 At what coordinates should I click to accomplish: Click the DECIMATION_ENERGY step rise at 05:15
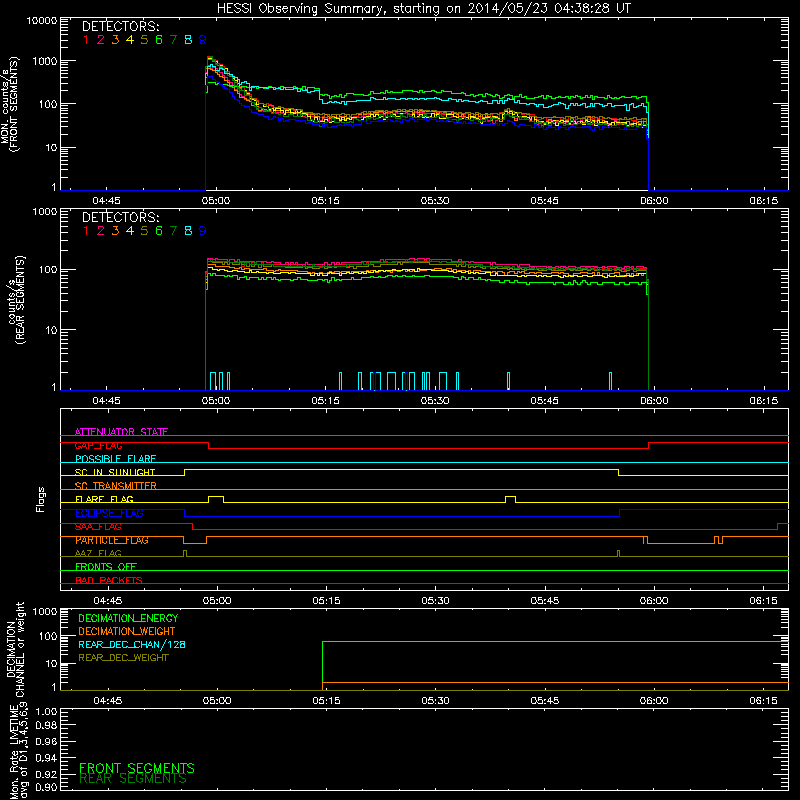click(322, 665)
